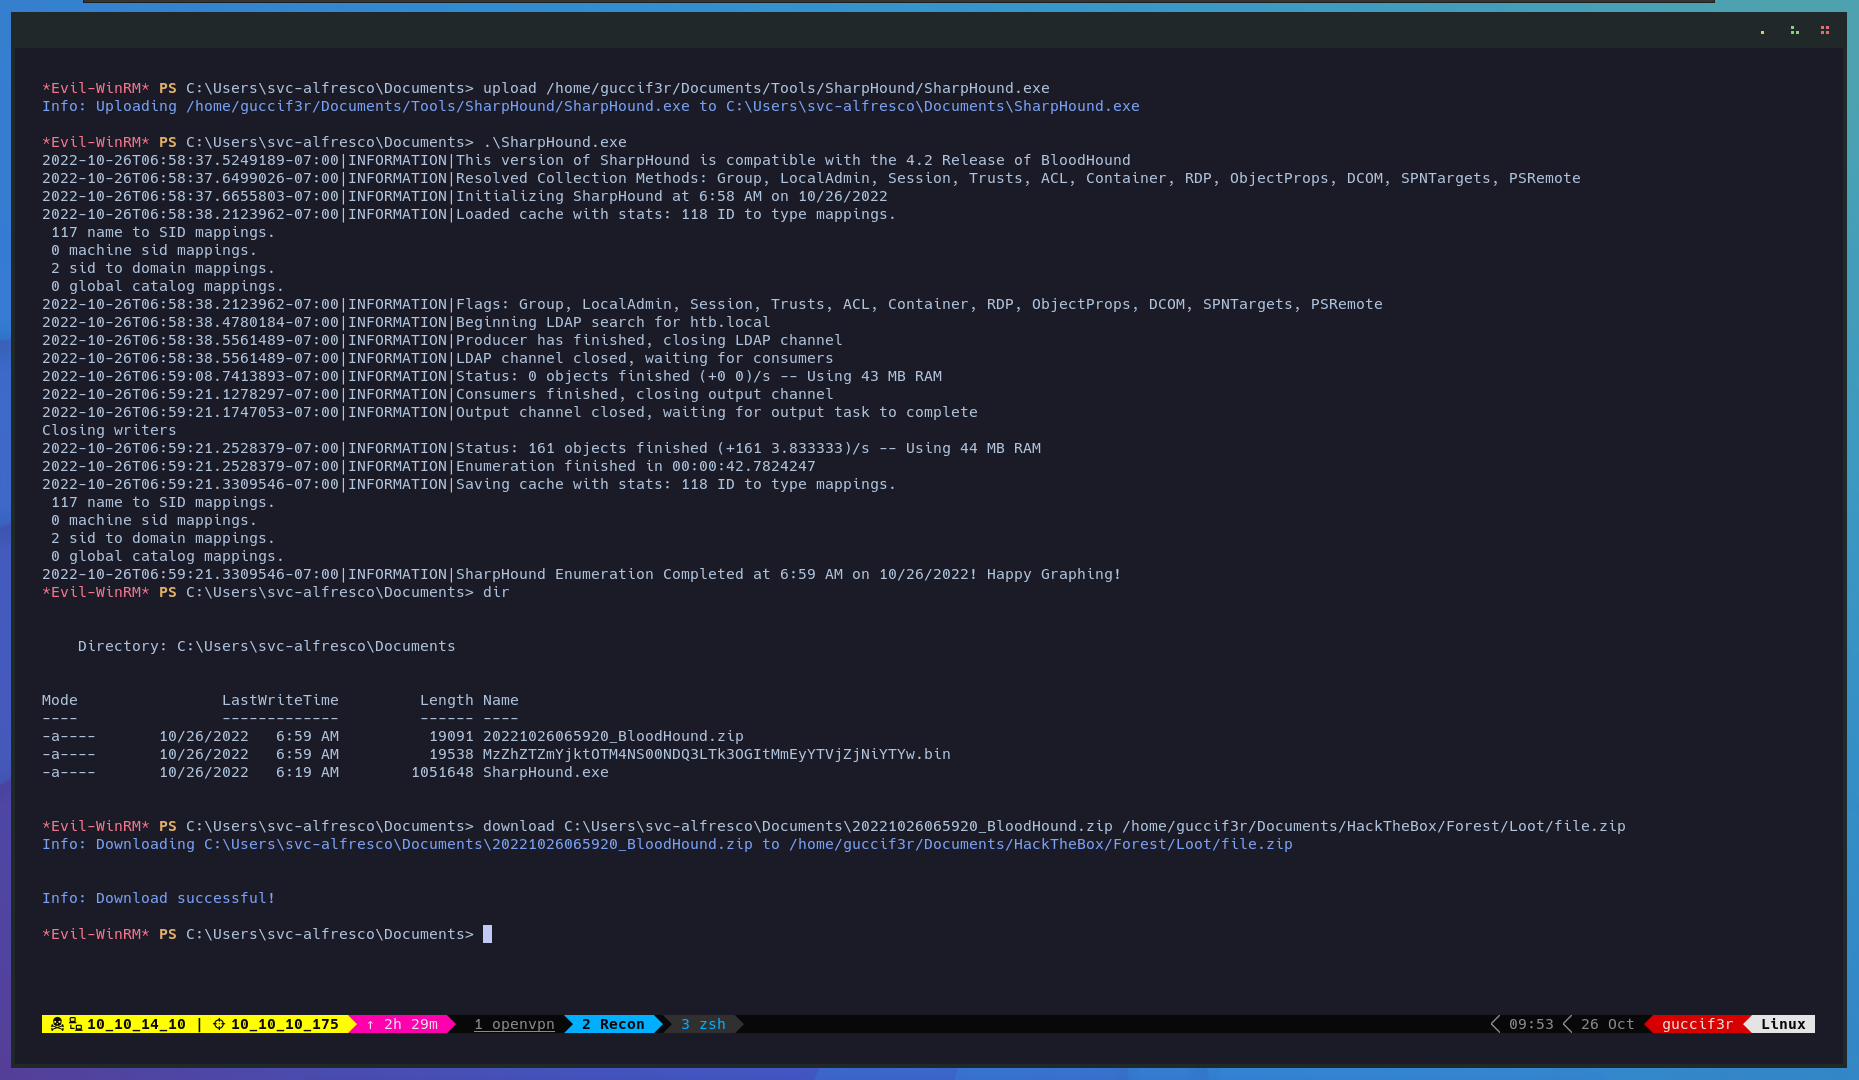Click the guccif3r username segment
The width and height of the screenshot is (1859, 1080).
(1697, 1024)
